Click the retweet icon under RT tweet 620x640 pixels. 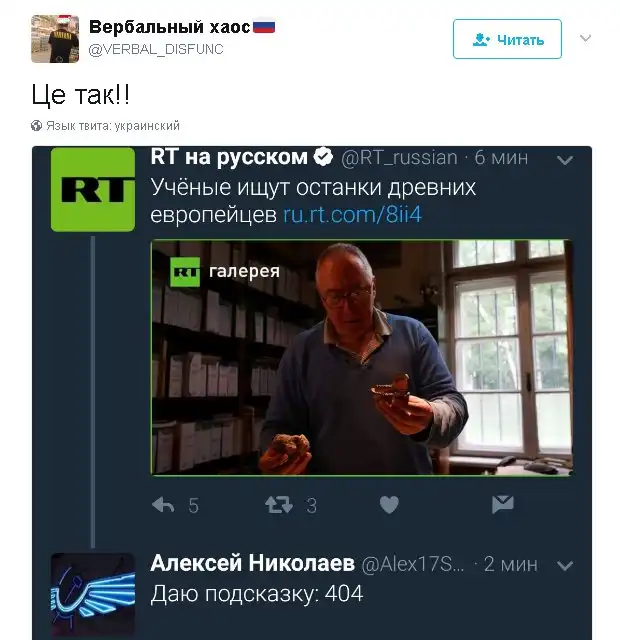pyautogui.click(x=279, y=505)
